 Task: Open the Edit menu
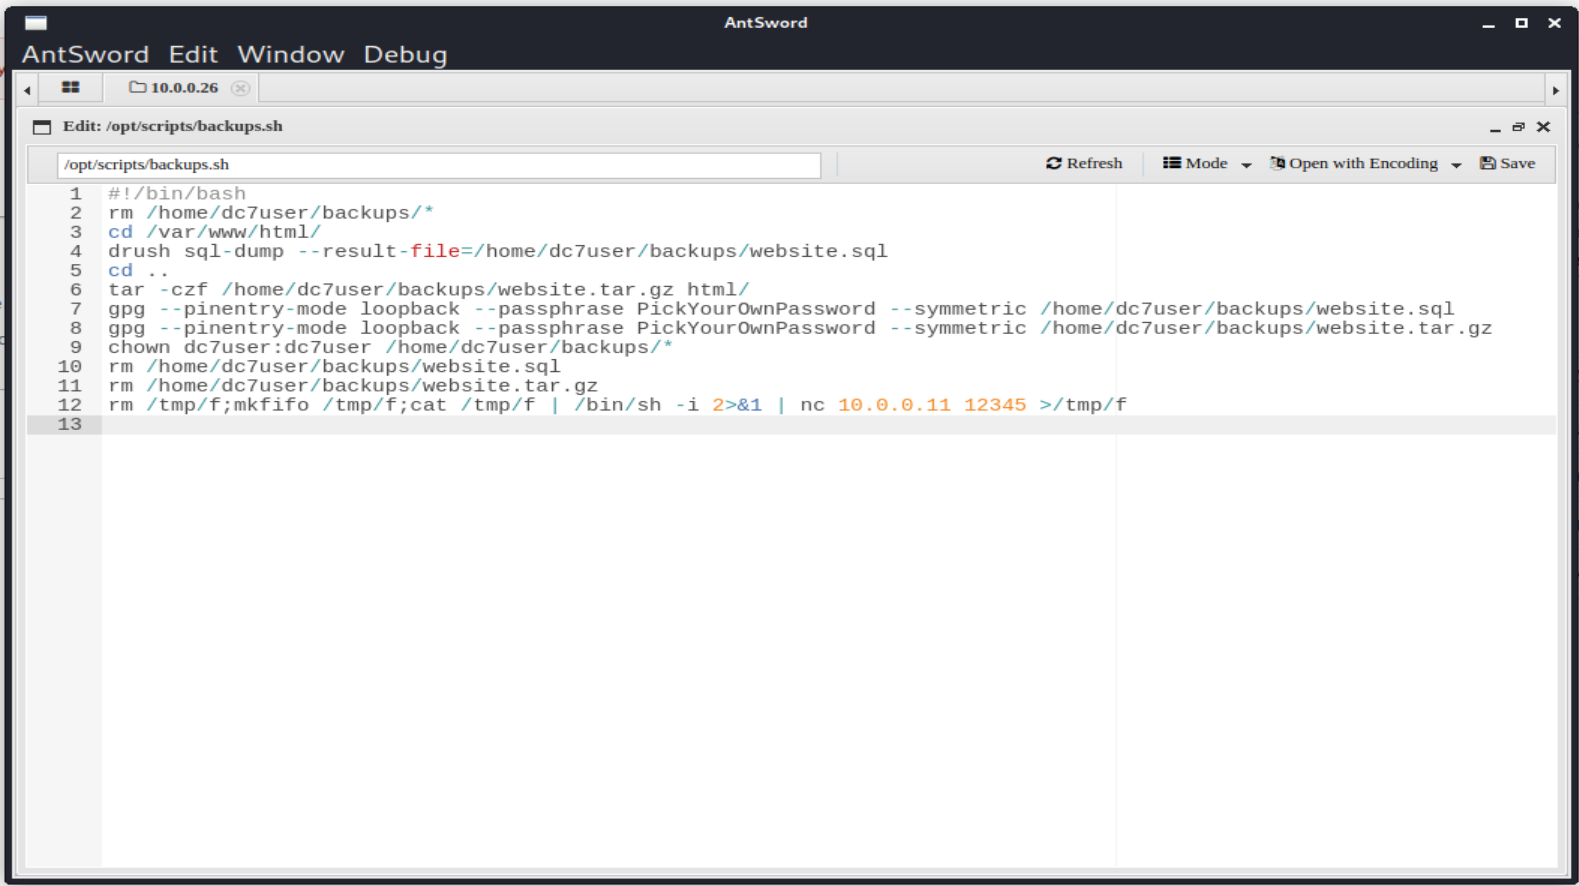[x=193, y=54]
